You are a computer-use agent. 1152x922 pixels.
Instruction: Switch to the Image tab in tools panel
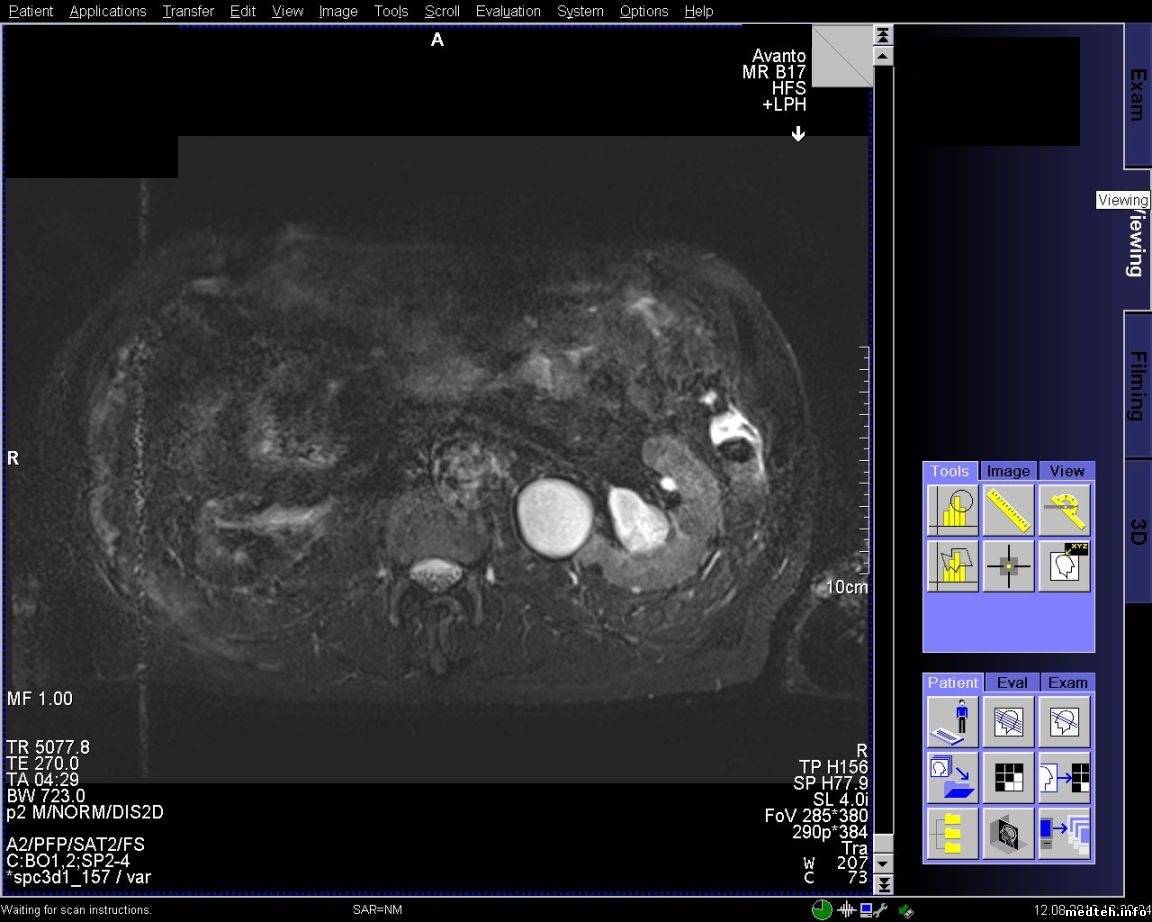click(x=1008, y=471)
